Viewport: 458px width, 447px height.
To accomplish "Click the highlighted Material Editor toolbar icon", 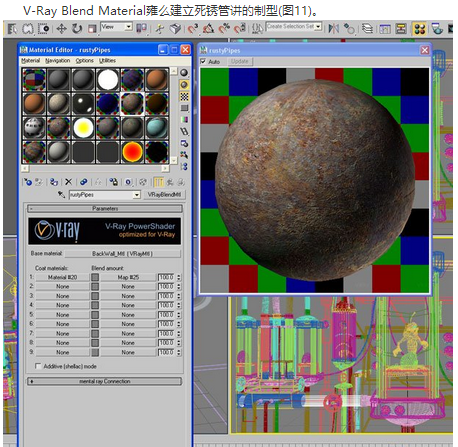I will pos(420,29).
